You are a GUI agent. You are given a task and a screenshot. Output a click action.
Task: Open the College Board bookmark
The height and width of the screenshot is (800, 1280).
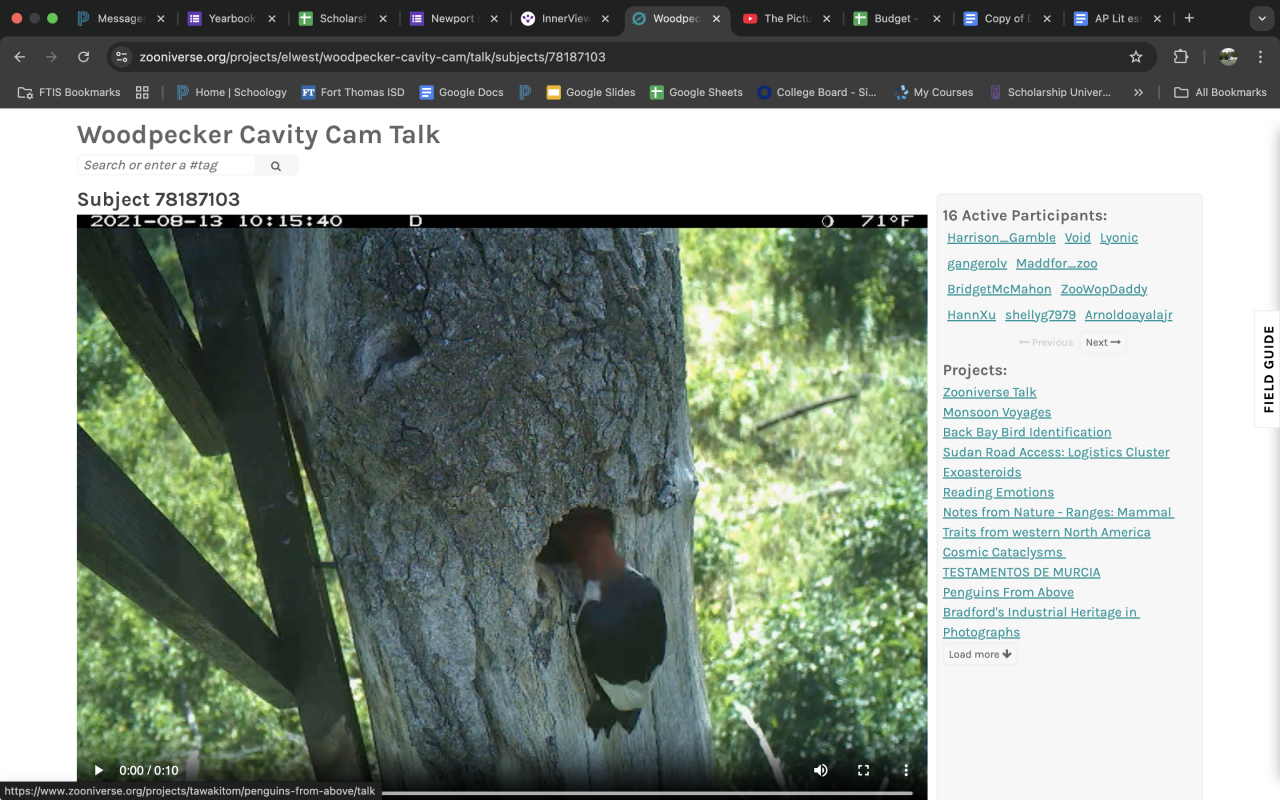point(816,92)
